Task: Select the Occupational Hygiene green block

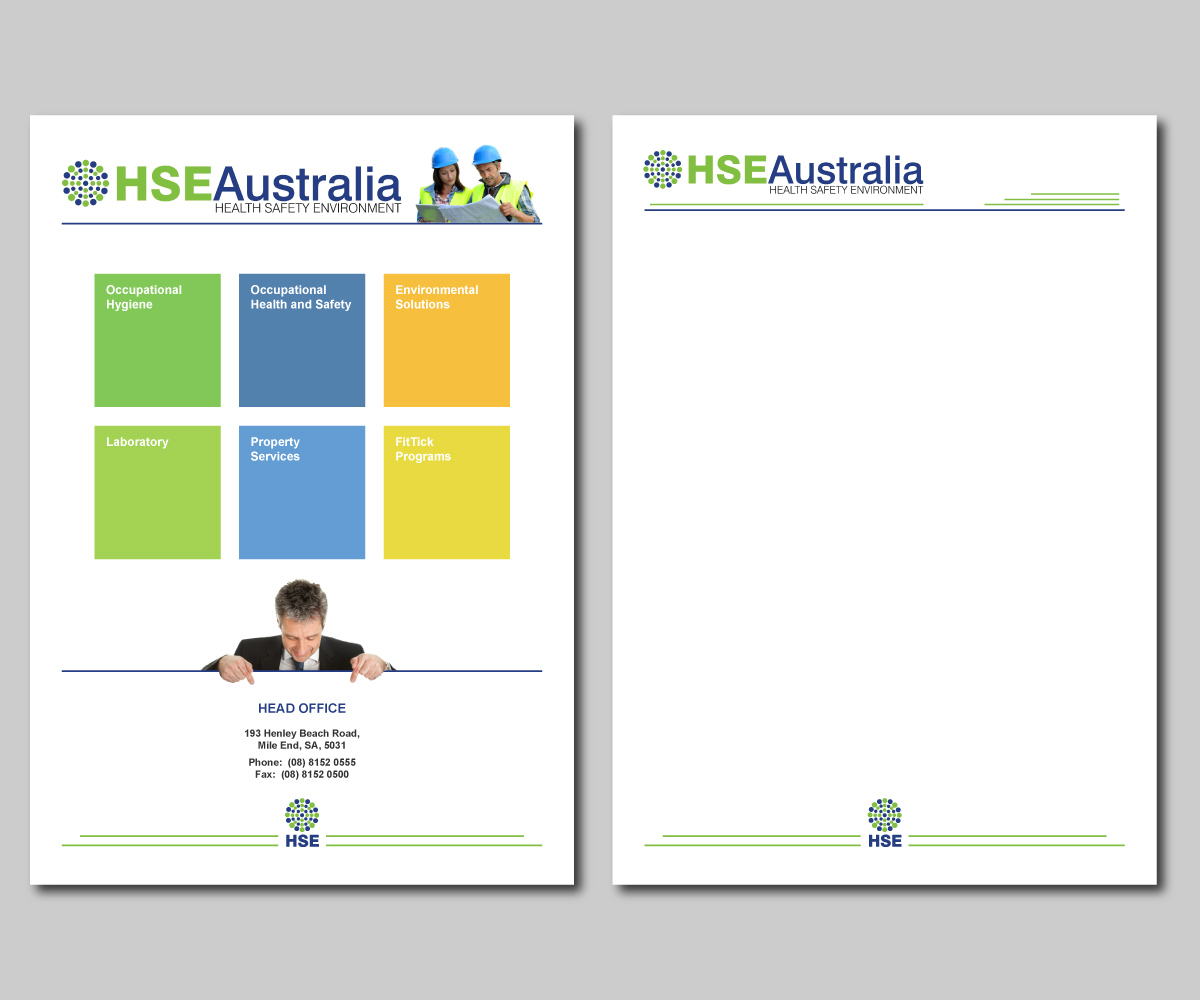Action: coord(157,340)
